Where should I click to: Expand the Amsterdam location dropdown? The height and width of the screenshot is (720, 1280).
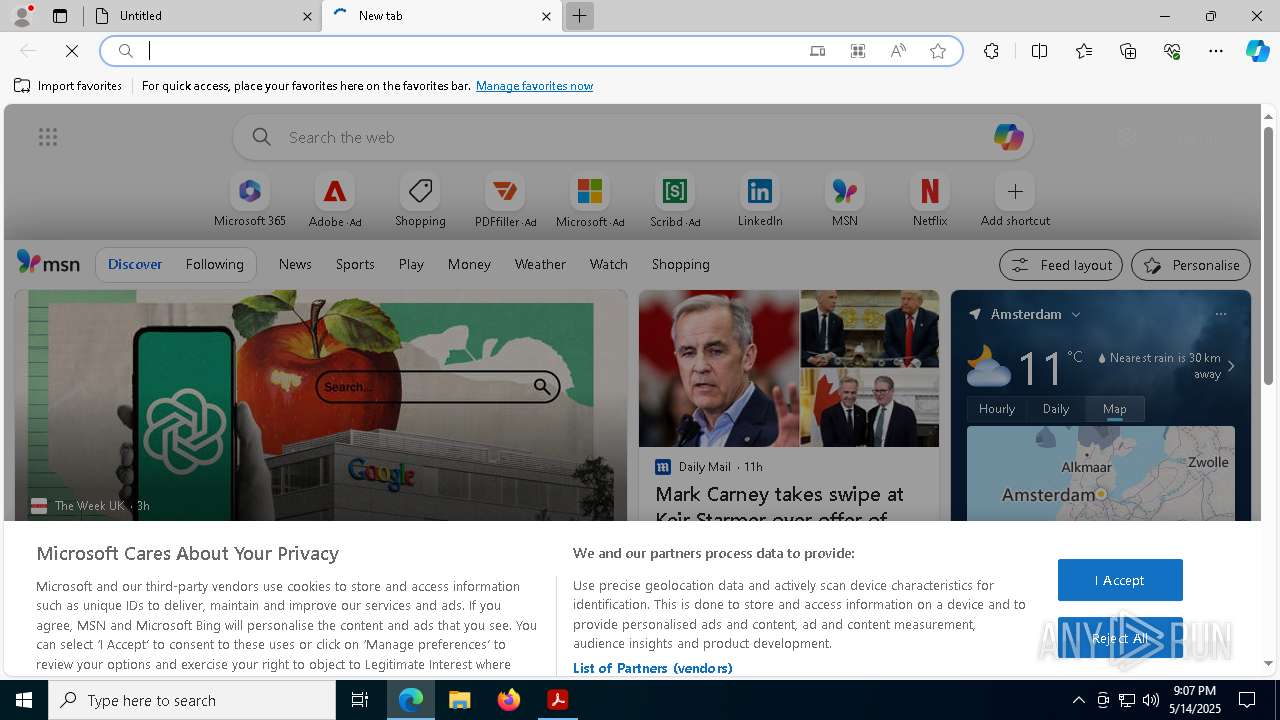[x=1076, y=314]
